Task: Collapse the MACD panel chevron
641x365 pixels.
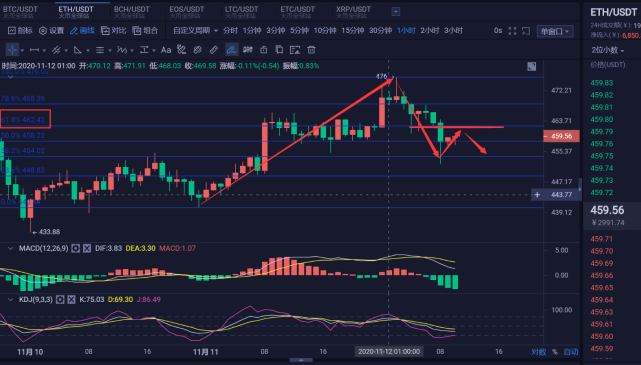Action: point(10,248)
